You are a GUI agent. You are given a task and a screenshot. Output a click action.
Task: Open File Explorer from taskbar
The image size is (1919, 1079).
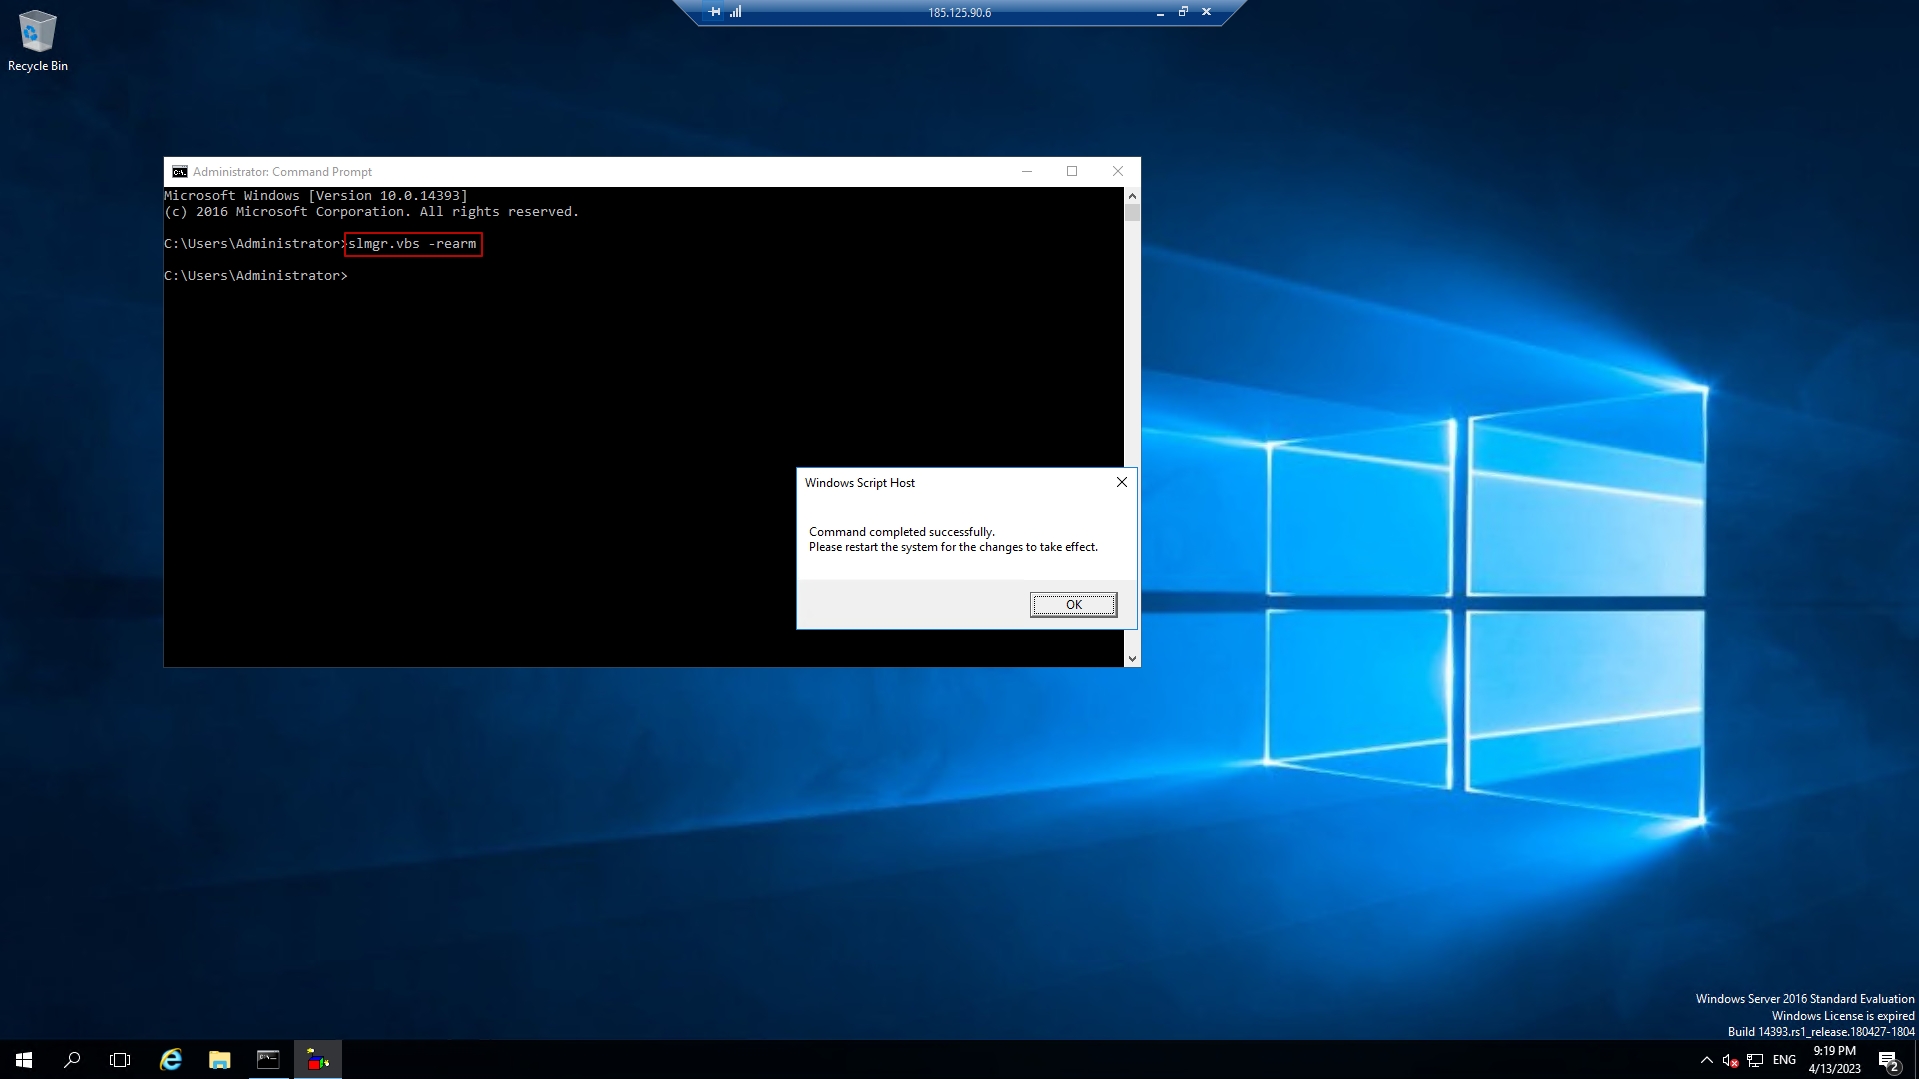click(x=219, y=1060)
